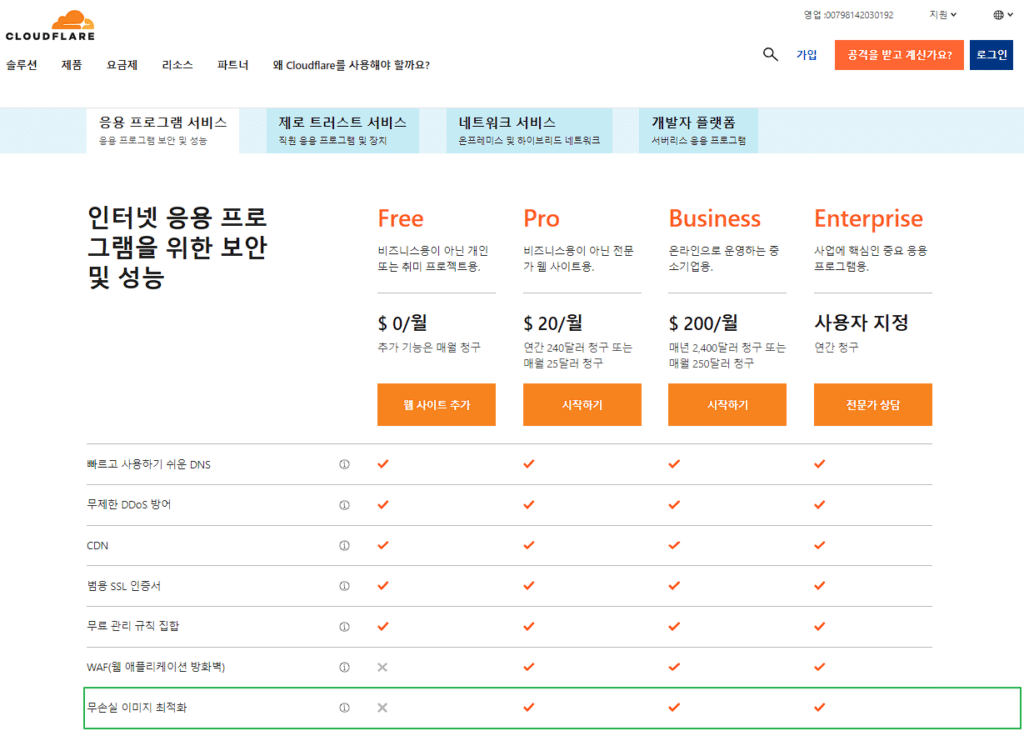Click the 공격을 받고 계신가요? button
The image size is (1024, 731).
coord(899,55)
